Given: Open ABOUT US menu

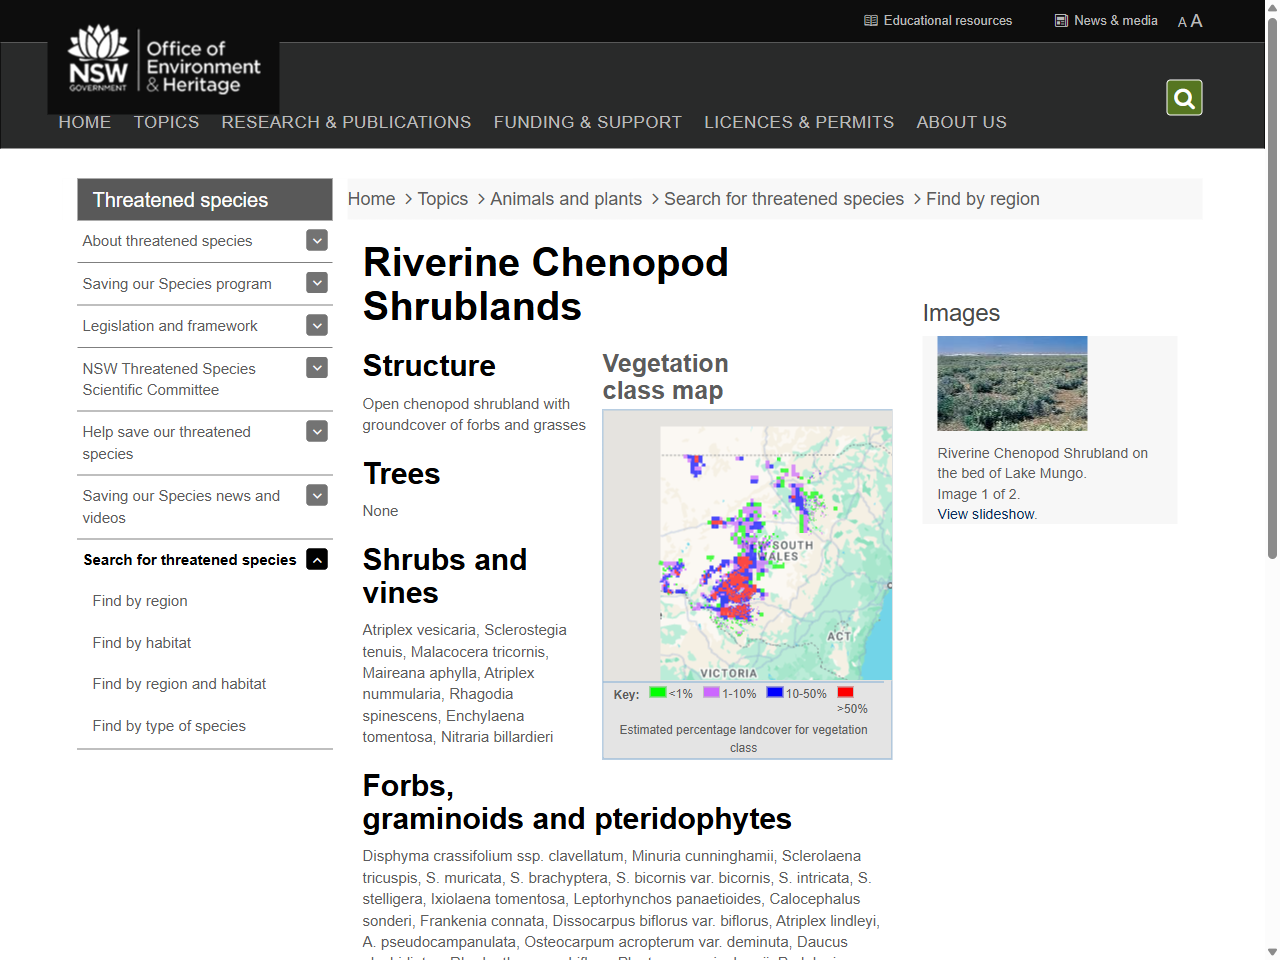Looking at the screenshot, I should (962, 122).
